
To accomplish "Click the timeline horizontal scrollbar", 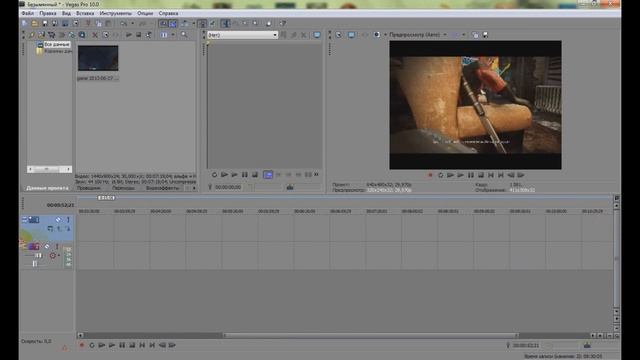I will (371, 336).
